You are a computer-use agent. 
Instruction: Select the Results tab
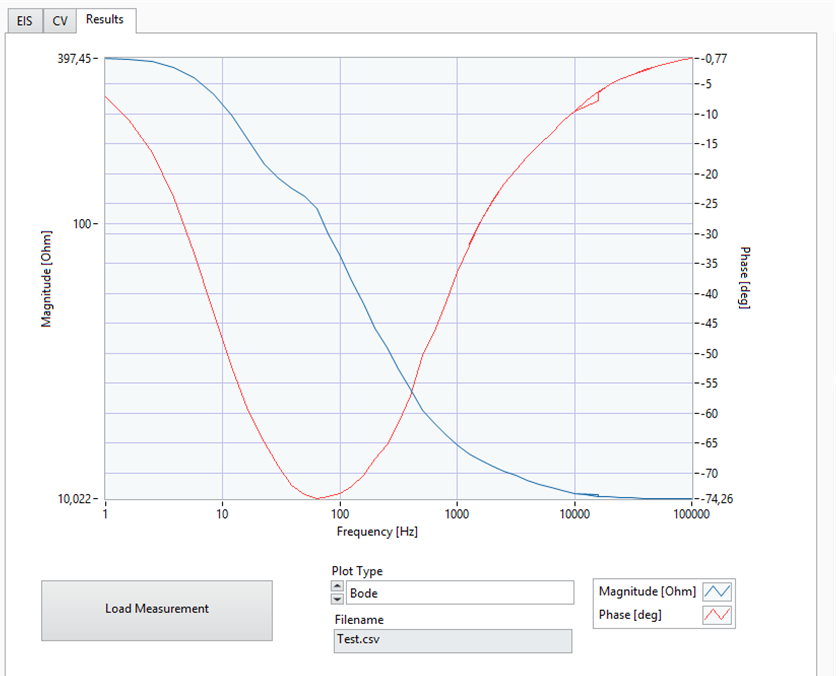click(x=106, y=20)
